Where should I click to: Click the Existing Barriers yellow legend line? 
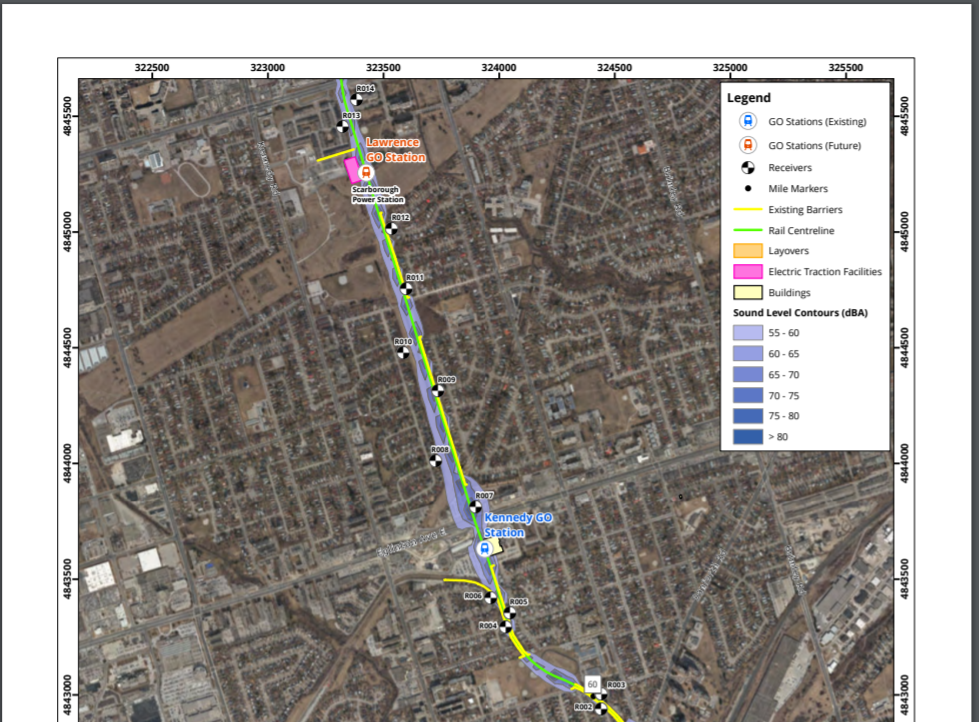coord(747,210)
